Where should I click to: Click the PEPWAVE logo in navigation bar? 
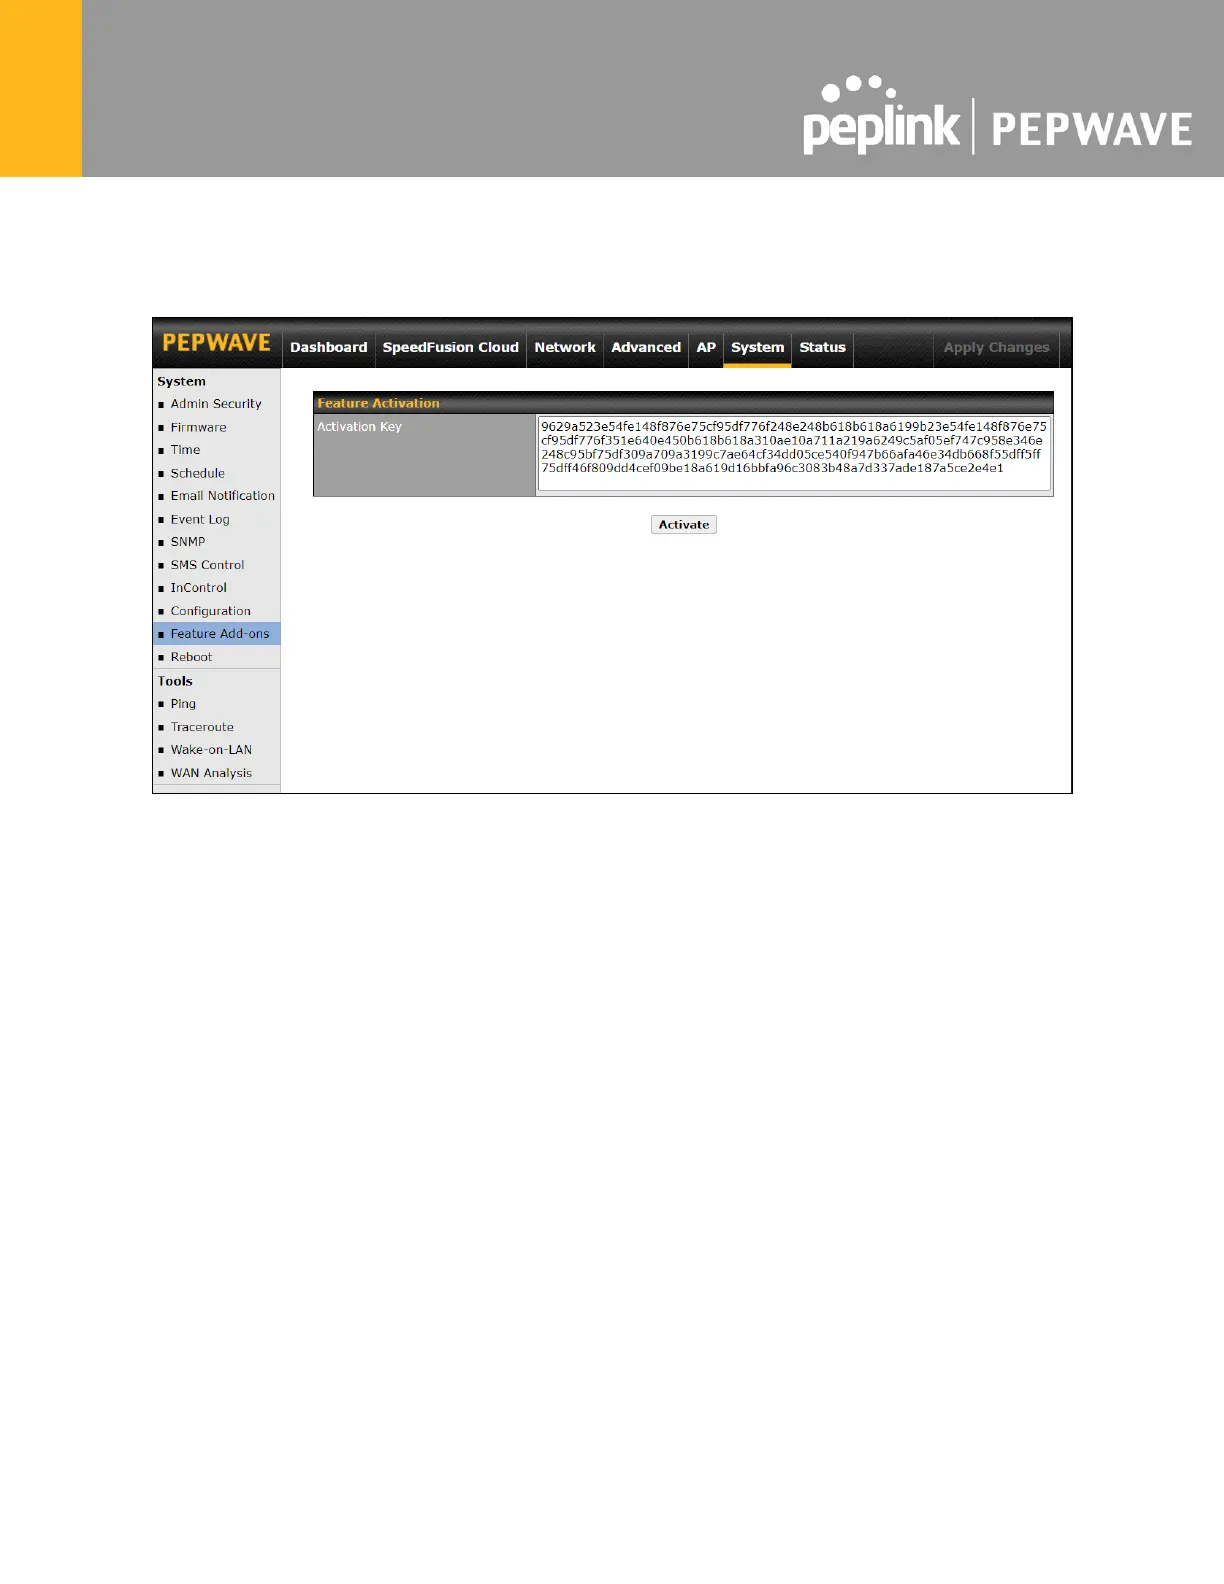click(216, 343)
